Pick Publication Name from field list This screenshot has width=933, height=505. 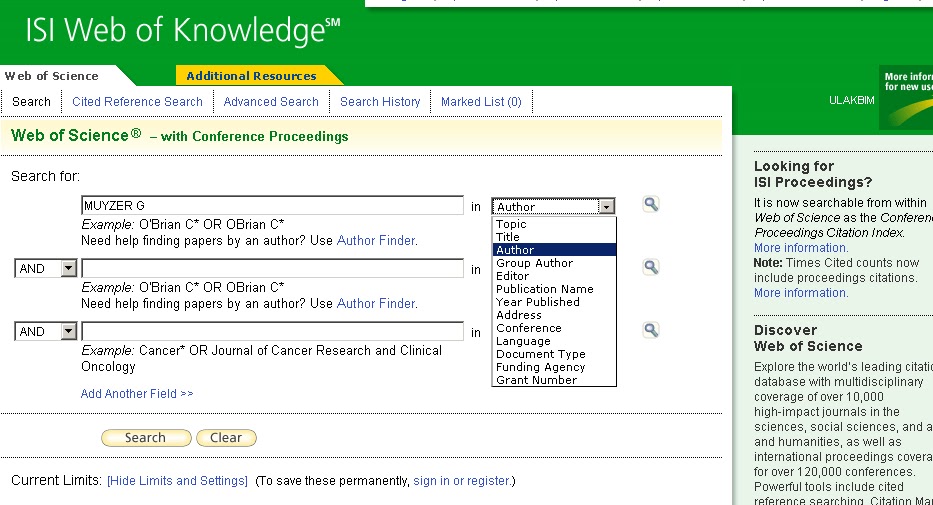pyautogui.click(x=554, y=289)
